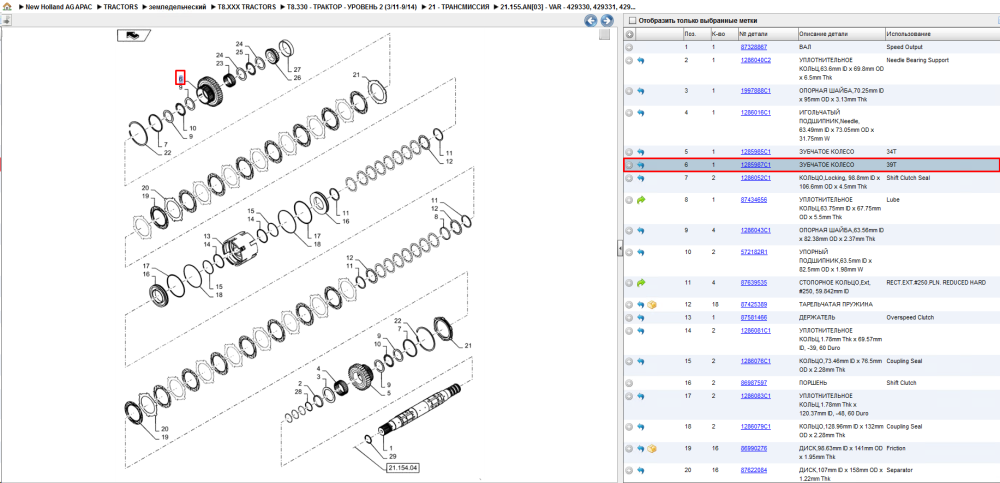Click the print/tool icon above the diagram
The height and width of the screenshot is (483, 1000).
6,20
